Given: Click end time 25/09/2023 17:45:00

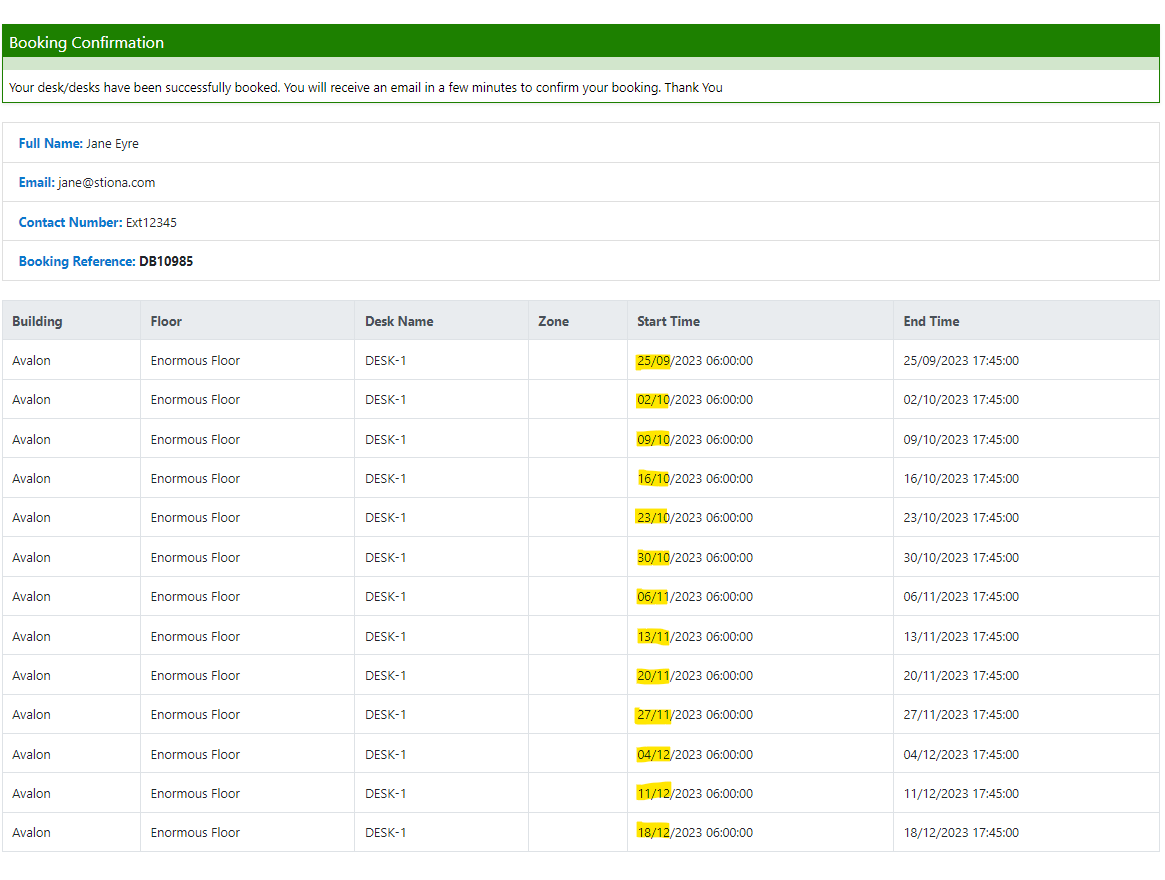Looking at the screenshot, I should pyautogui.click(x=961, y=360).
